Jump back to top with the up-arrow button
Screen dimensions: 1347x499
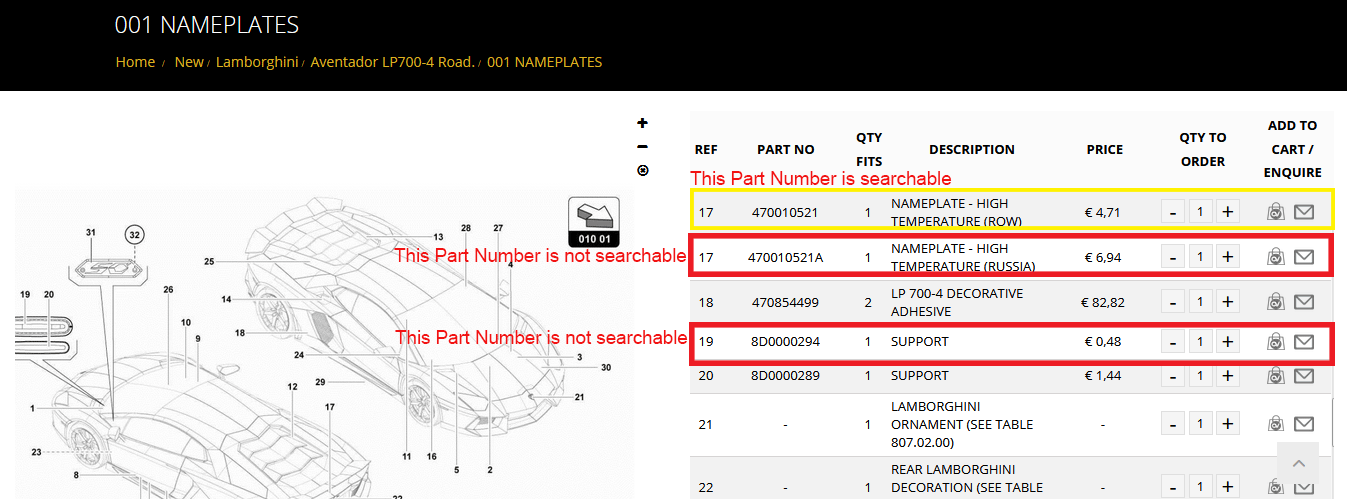(1298, 464)
